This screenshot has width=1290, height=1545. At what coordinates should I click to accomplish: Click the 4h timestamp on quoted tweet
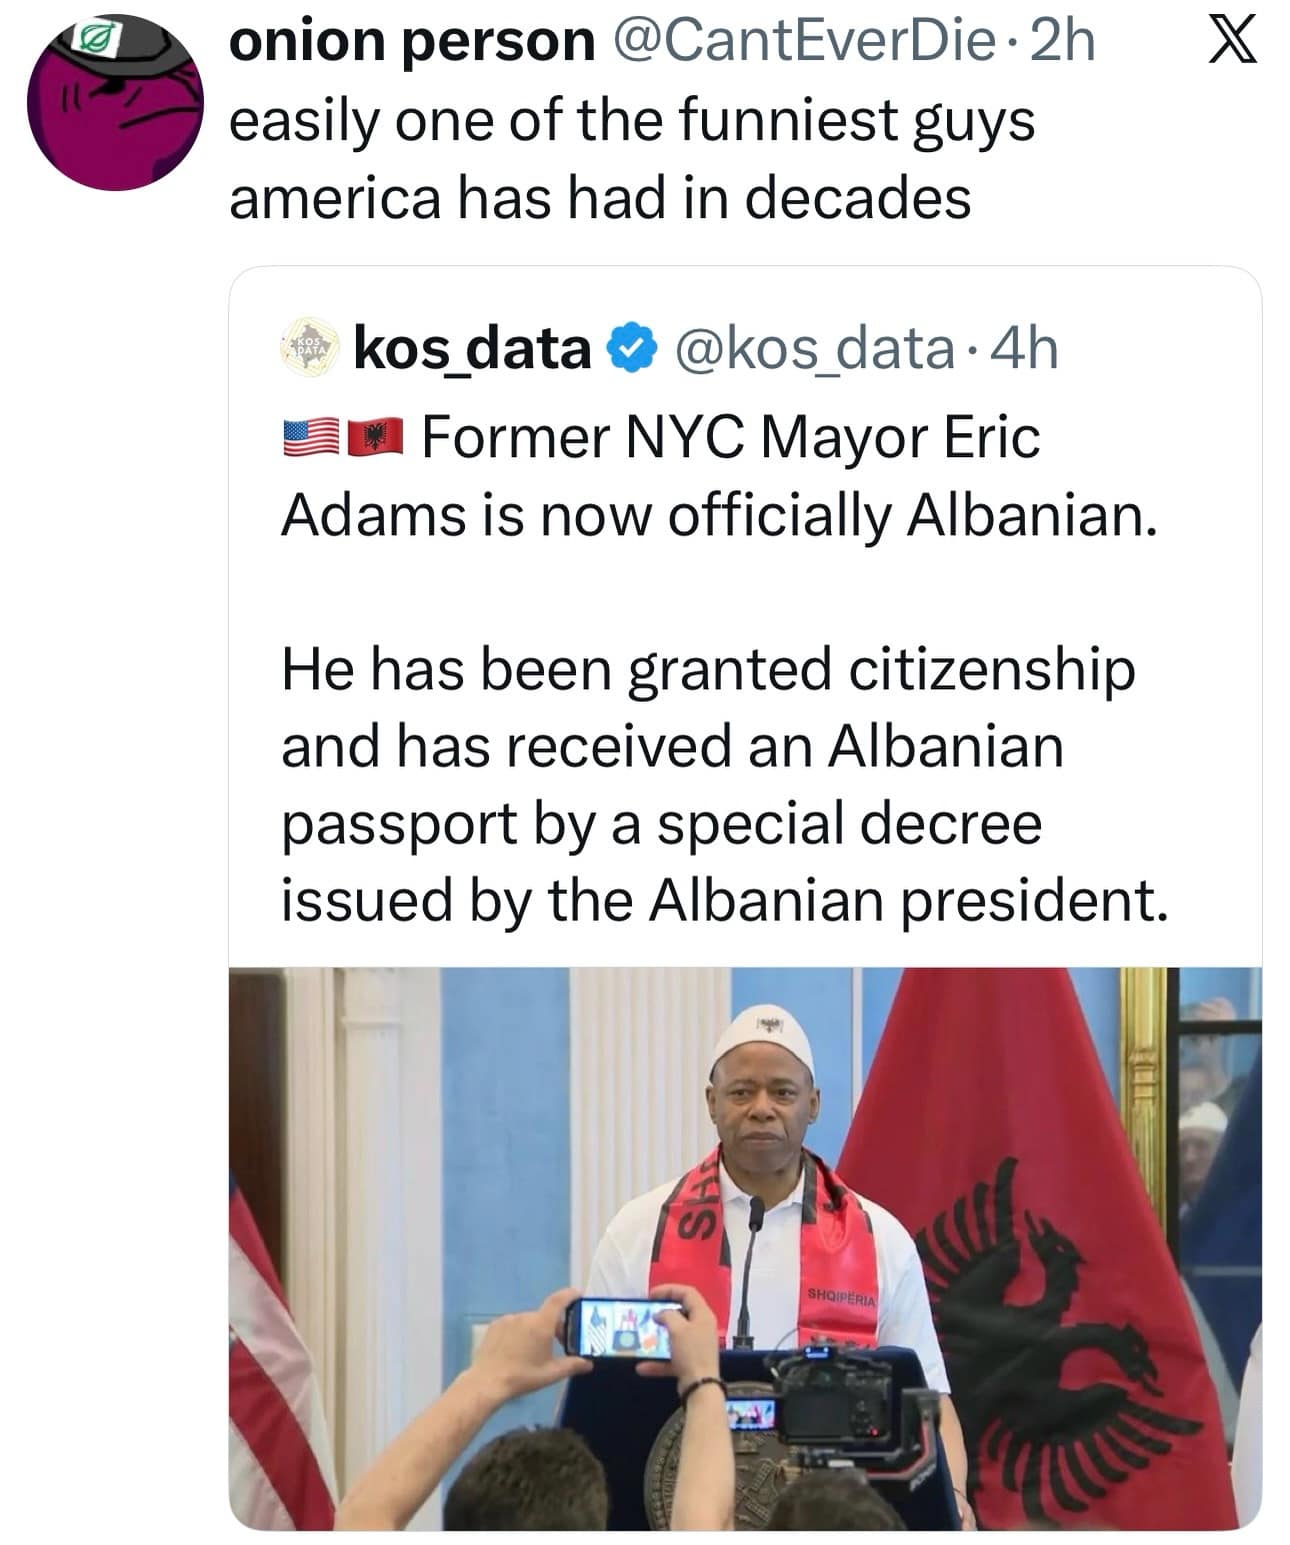click(1027, 348)
